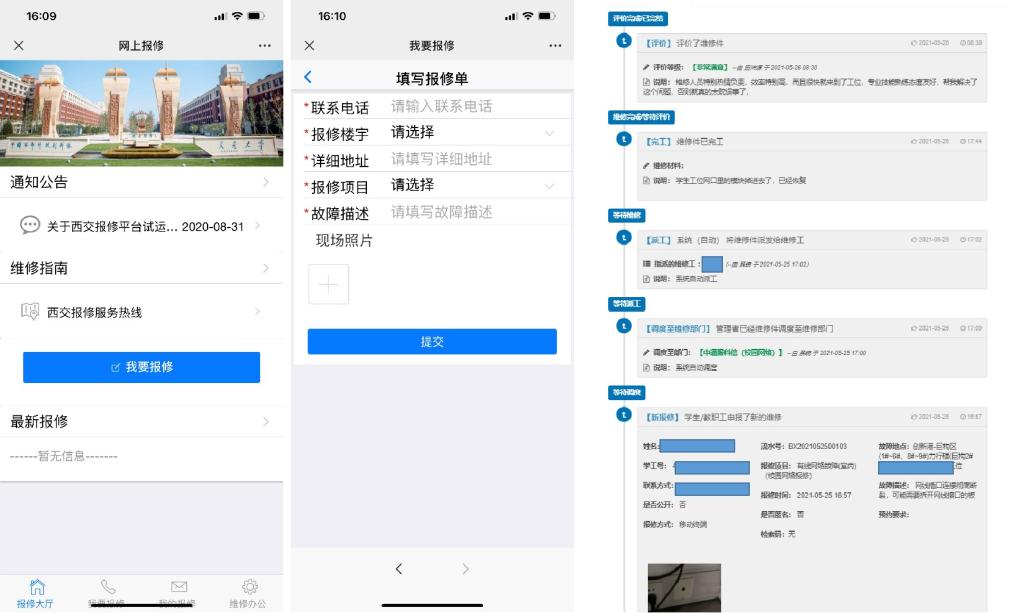Add a 现场照片 using the plus box

click(328, 284)
